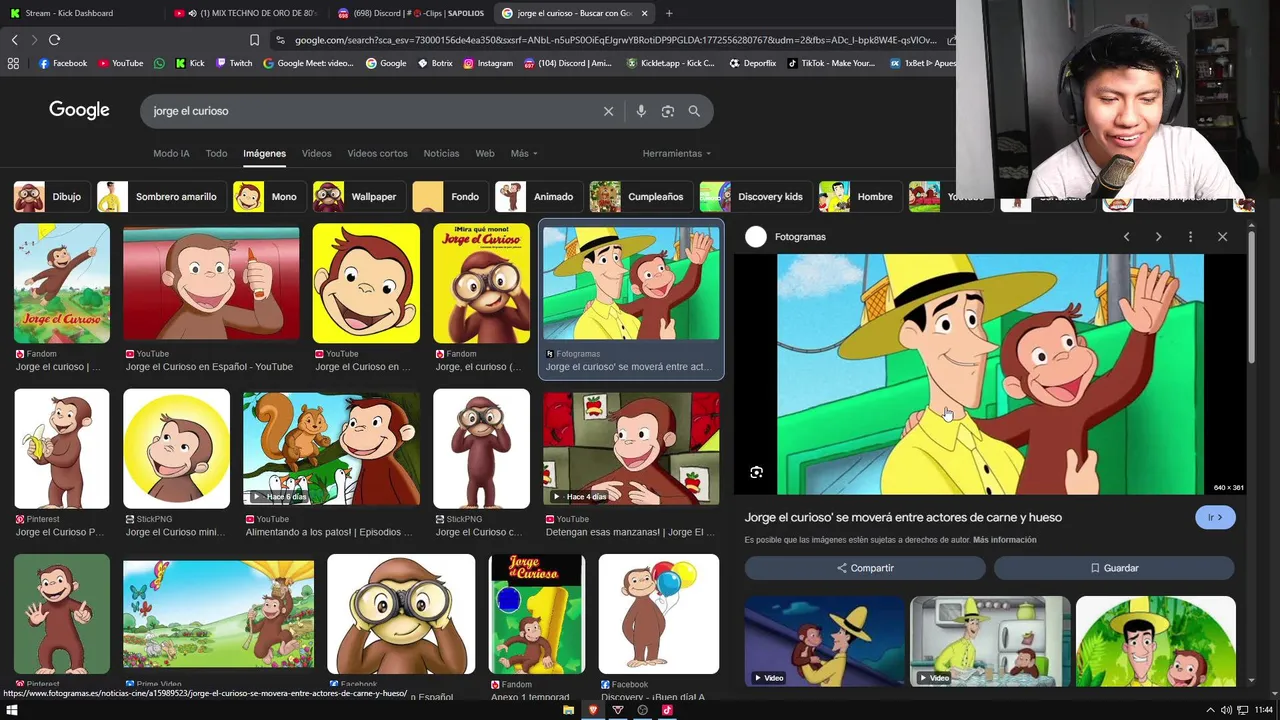Switch to MIX TECHNO DE ORO tab
The height and width of the screenshot is (720, 1280).
245,13
